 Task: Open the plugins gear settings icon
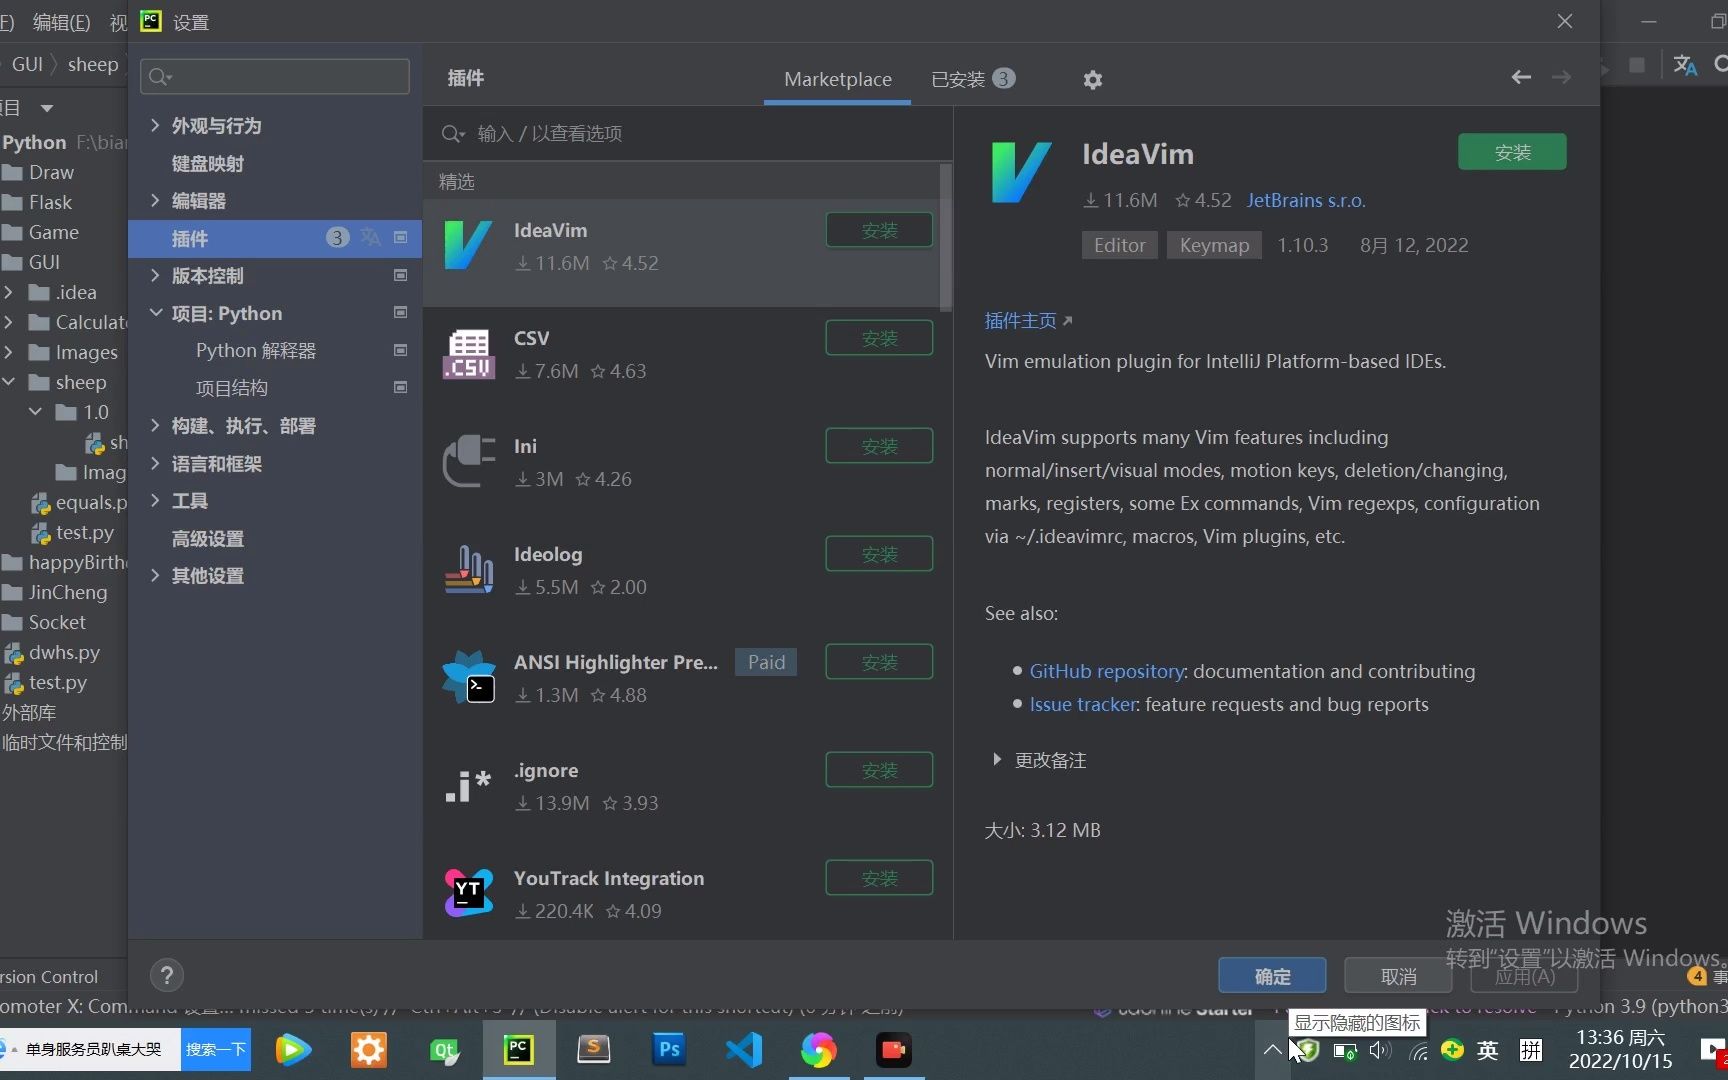click(x=1092, y=80)
